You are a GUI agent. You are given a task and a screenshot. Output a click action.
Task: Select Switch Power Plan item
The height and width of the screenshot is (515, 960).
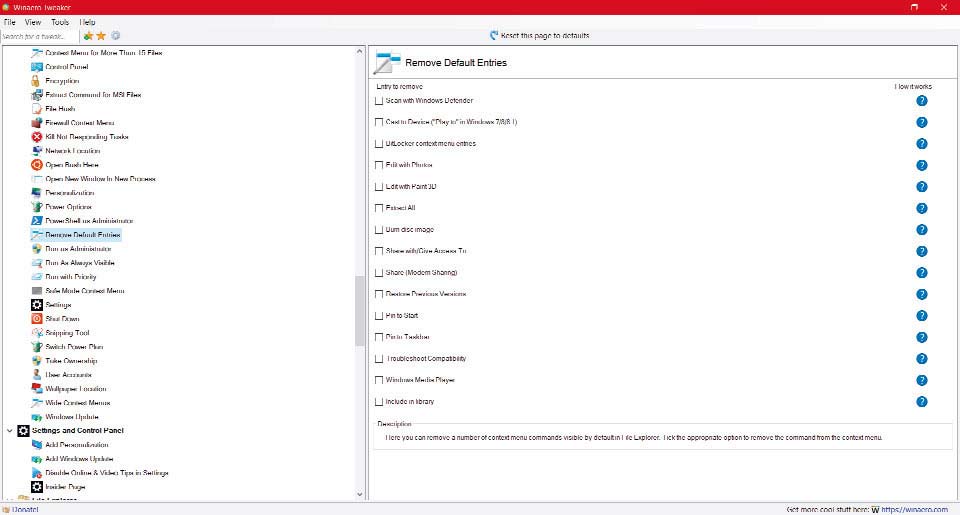(74, 347)
